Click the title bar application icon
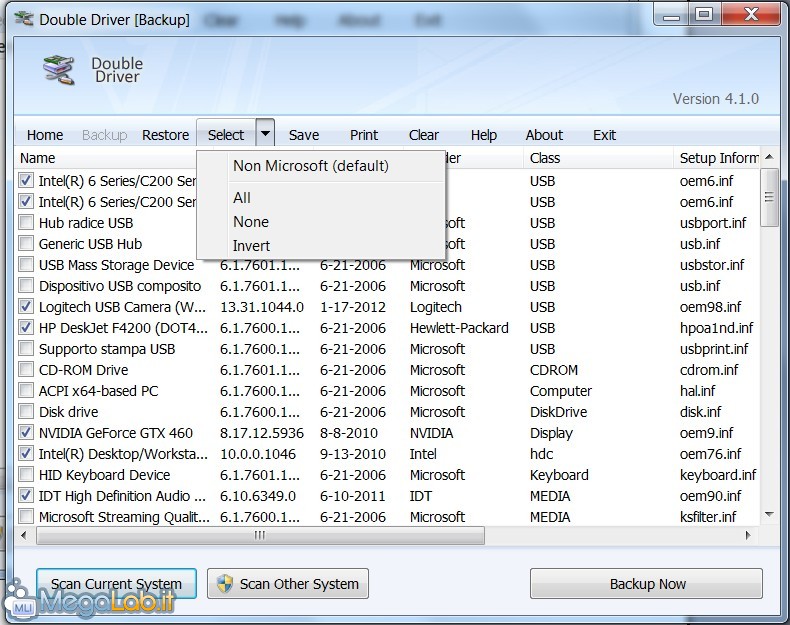790x625 pixels. [x=24, y=19]
